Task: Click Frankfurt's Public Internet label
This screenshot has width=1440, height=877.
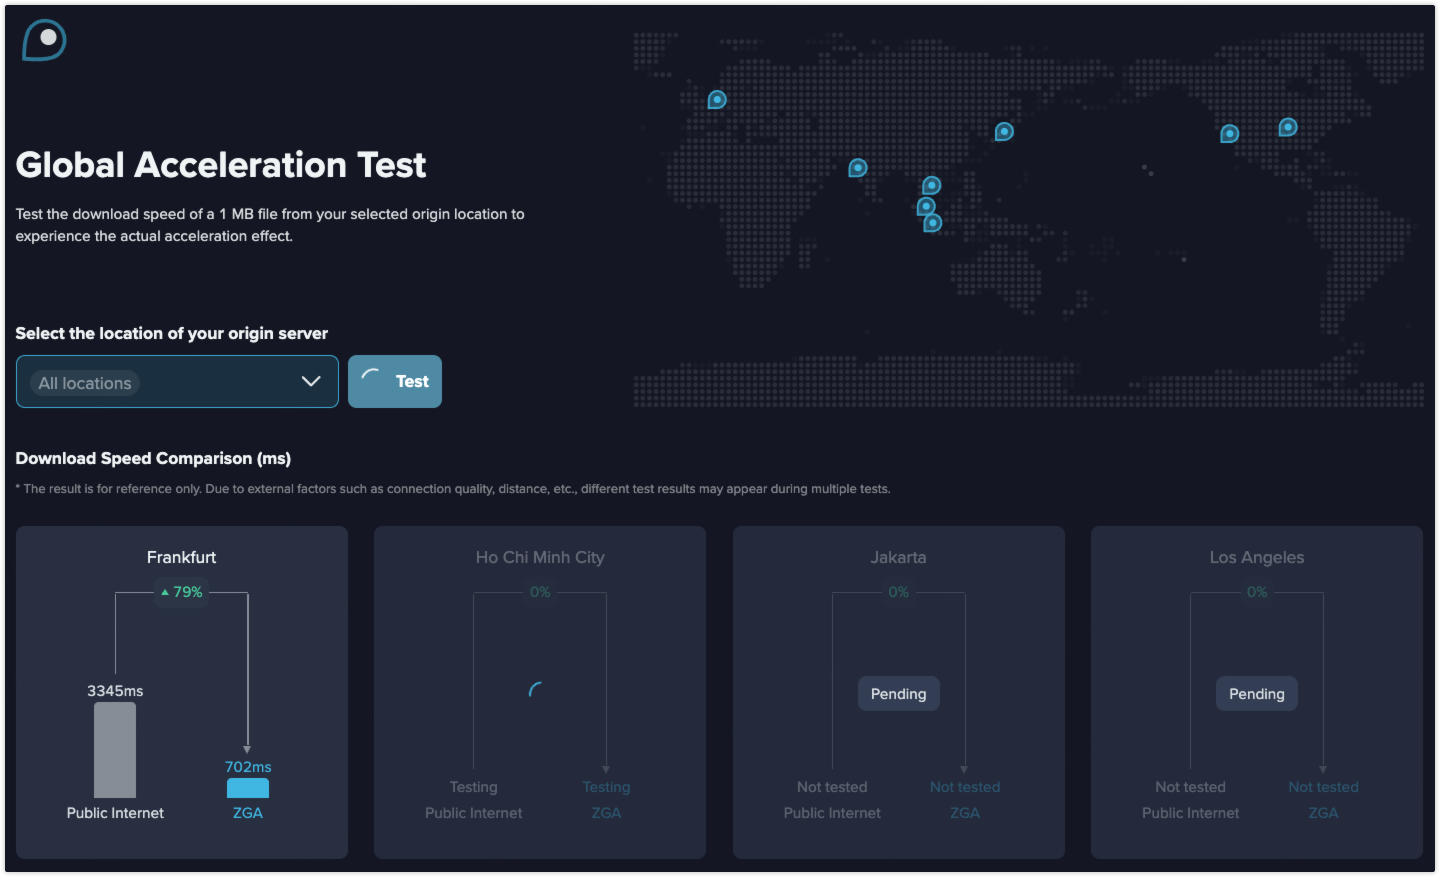Action: coord(115,813)
